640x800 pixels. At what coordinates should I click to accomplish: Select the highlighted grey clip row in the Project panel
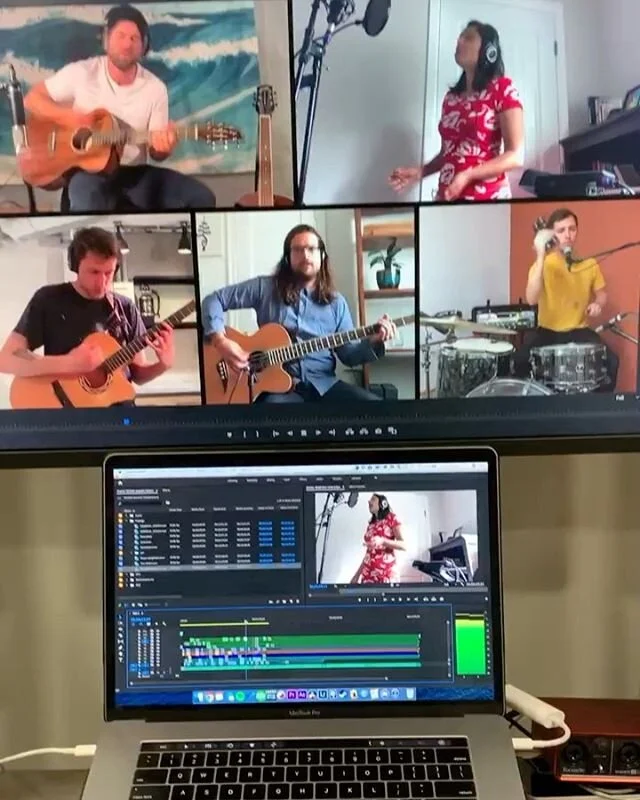[210, 567]
